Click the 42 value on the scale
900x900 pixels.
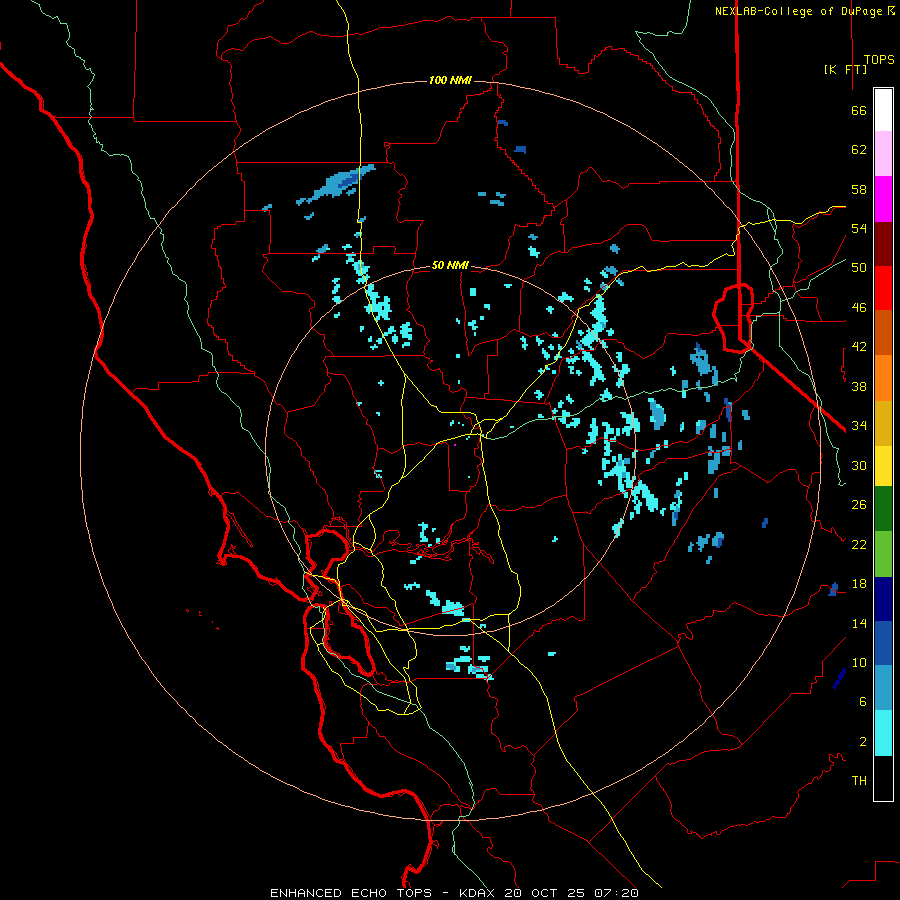(x=859, y=347)
